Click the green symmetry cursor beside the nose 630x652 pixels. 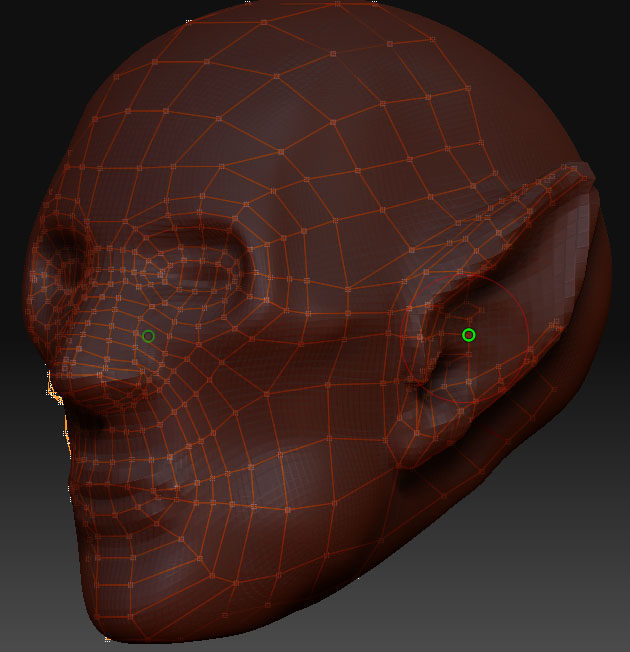pyautogui.click(x=148, y=336)
